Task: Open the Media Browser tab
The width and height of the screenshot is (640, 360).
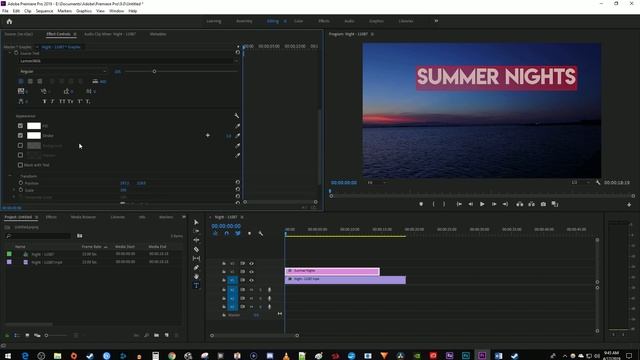Action: tap(83, 217)
